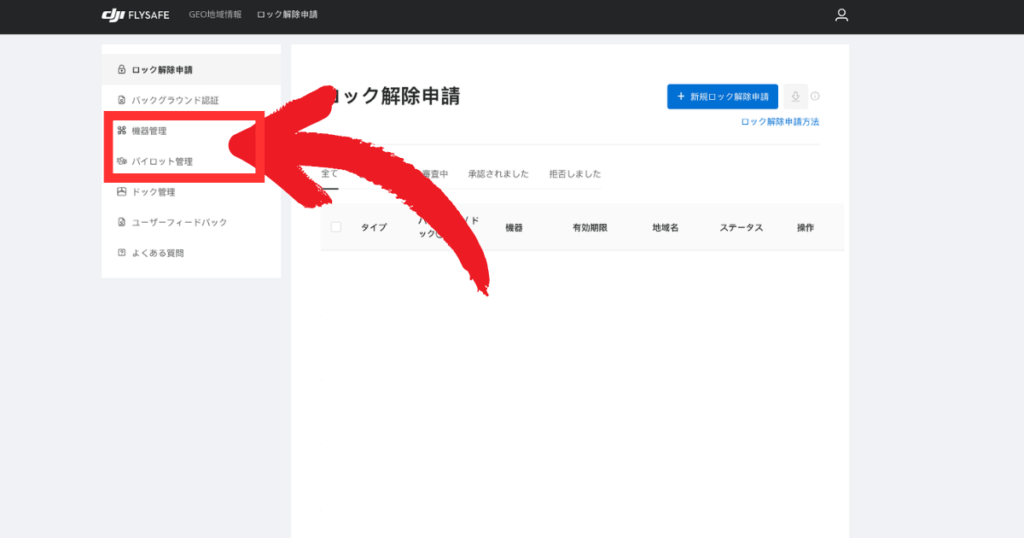This screenshot has width=1024, height=538.
Task: Click the ドック管理 dock icon in sidebar
Action: click(122, 192)
